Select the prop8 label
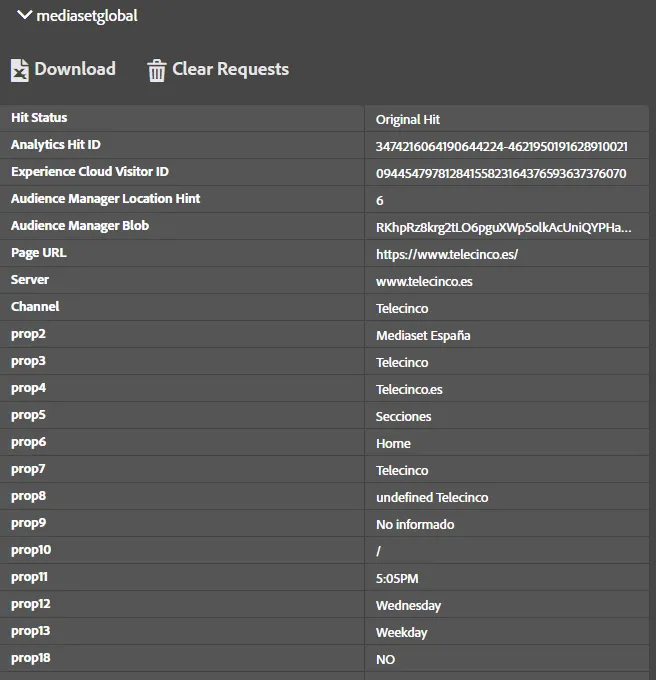Screen dimensions: 656x680 tap(28, 496)
